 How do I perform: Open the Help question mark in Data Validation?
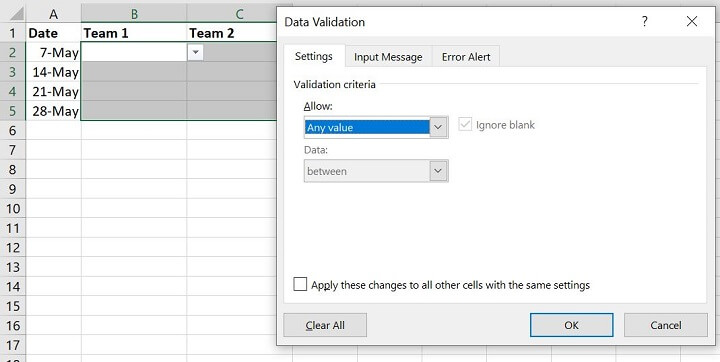[645, 21]
